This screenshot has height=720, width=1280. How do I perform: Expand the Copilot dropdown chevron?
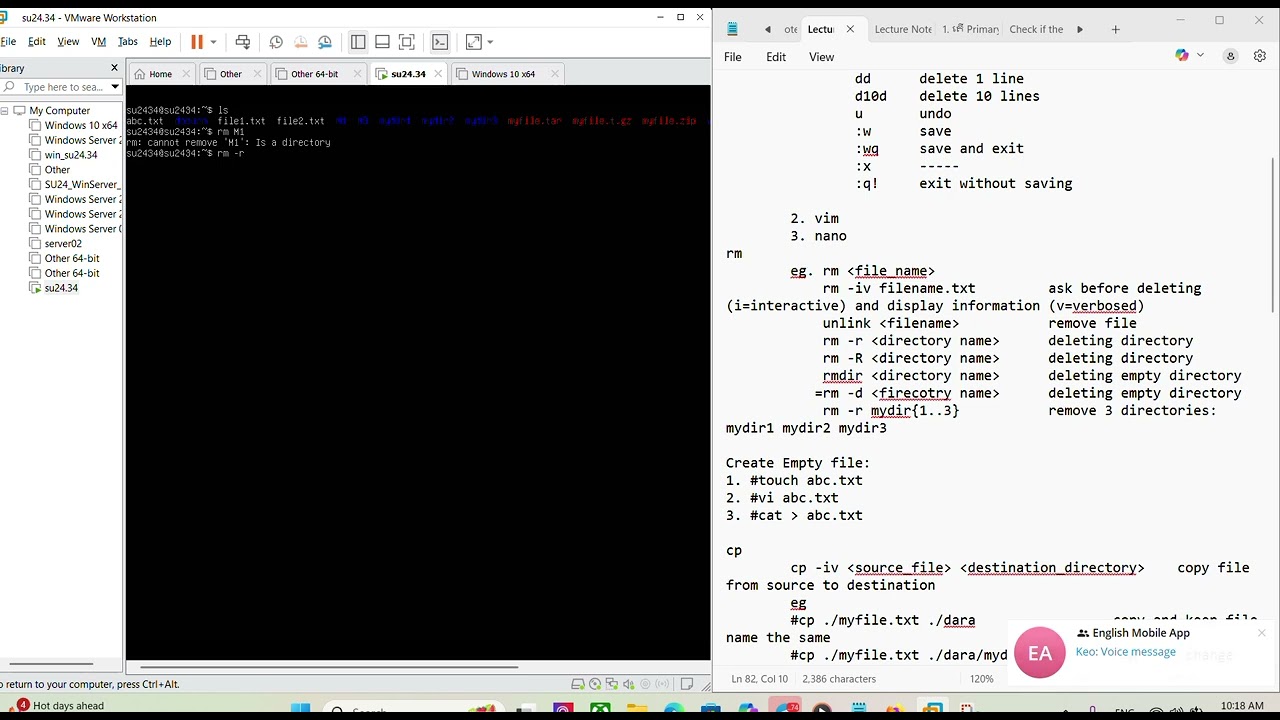point(1200,56)
